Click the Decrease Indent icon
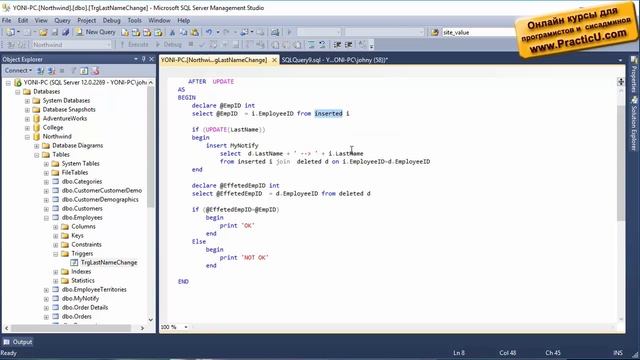Viewport: 640px width, 360px height. (x=337, y=44)
